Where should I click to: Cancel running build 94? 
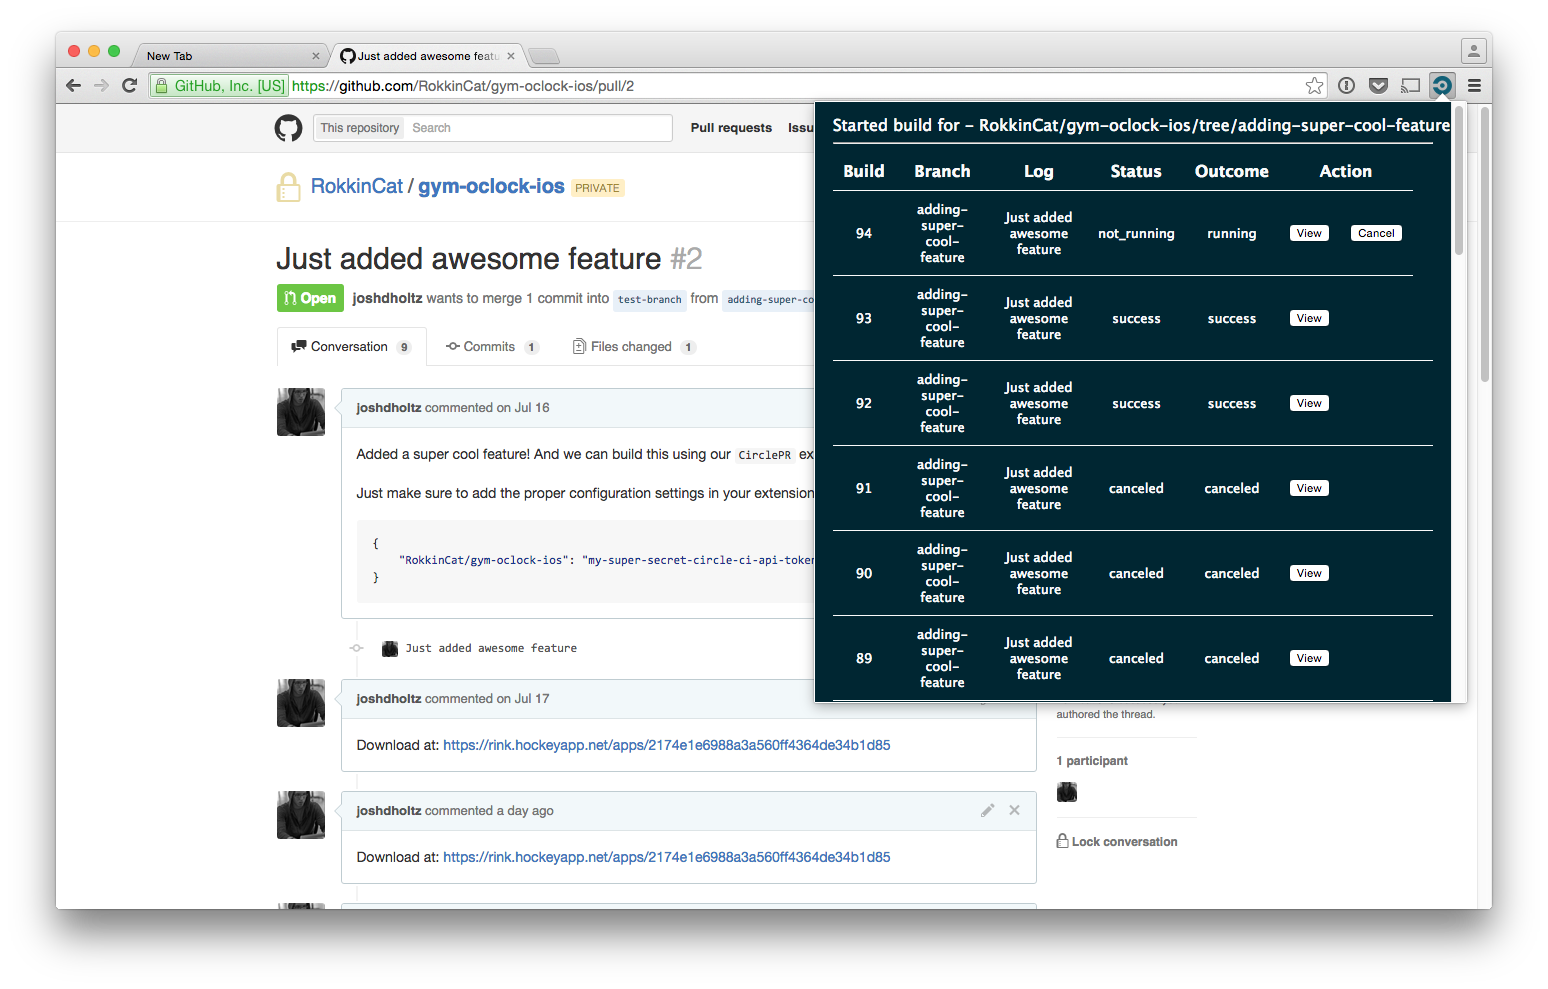click(x=1376, y=233)
